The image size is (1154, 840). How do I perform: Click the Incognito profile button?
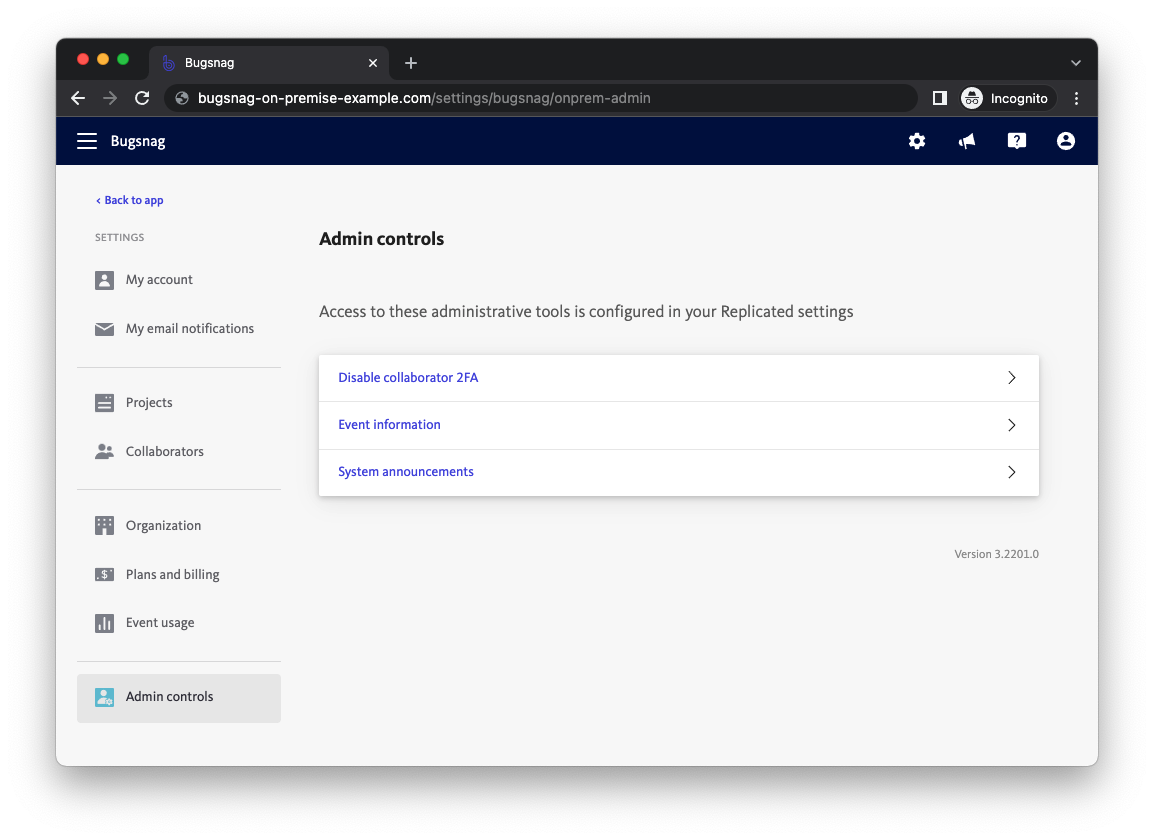tap(1007, 98)
